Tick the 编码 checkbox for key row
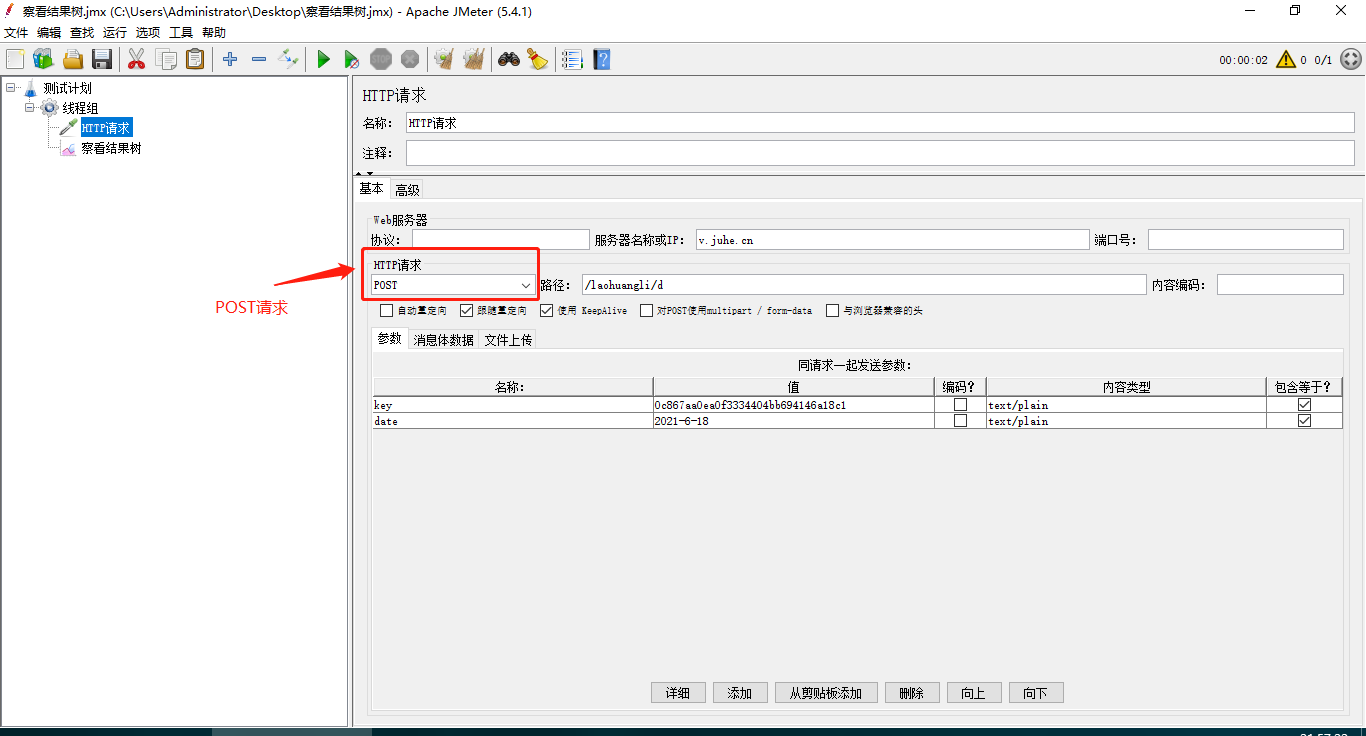 click(x=961, y=405)
